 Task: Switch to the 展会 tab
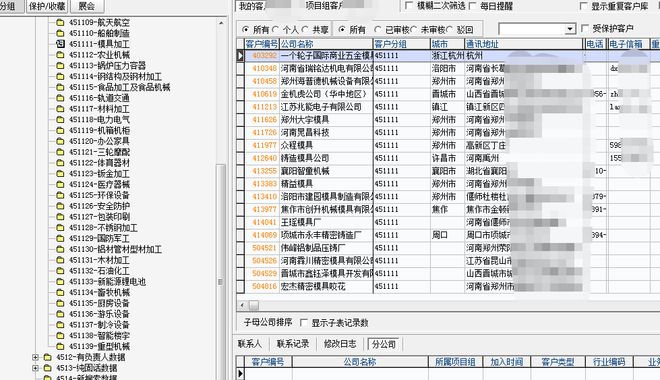87,6
